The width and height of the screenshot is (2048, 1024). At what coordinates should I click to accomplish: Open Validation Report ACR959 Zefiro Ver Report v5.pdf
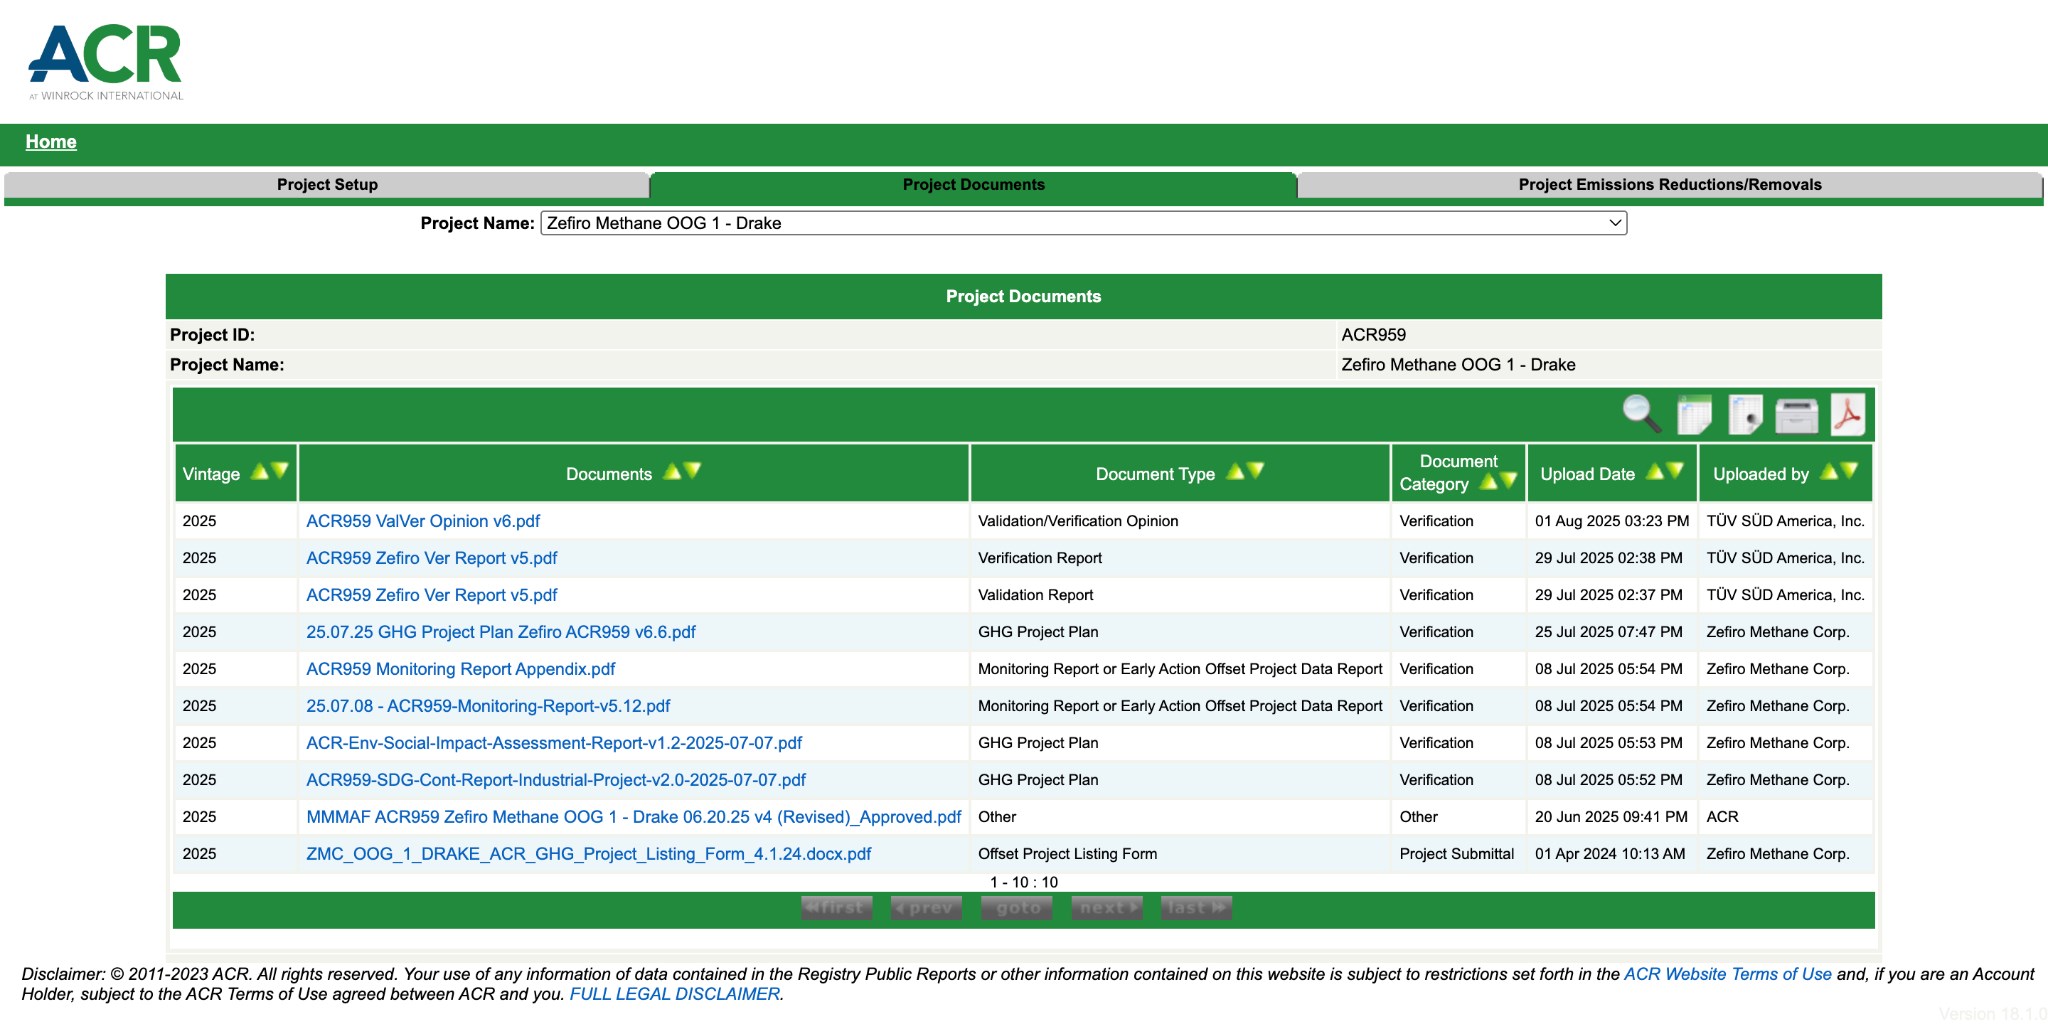432,595
